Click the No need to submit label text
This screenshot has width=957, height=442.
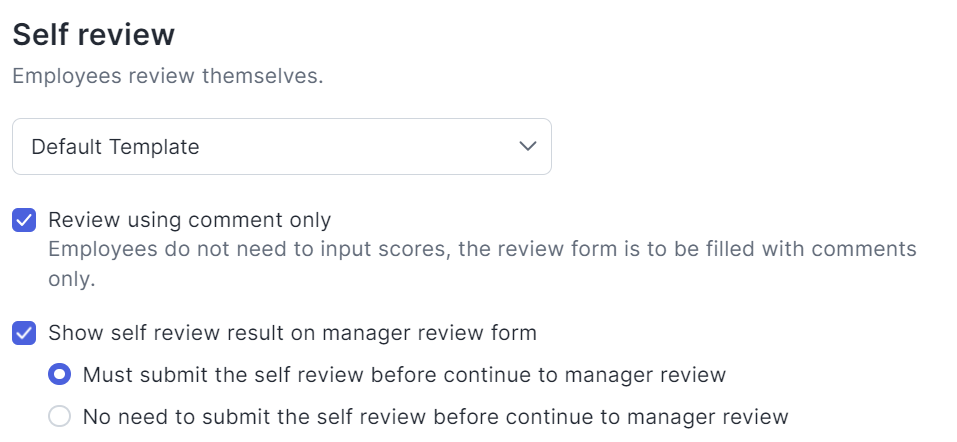435,417
